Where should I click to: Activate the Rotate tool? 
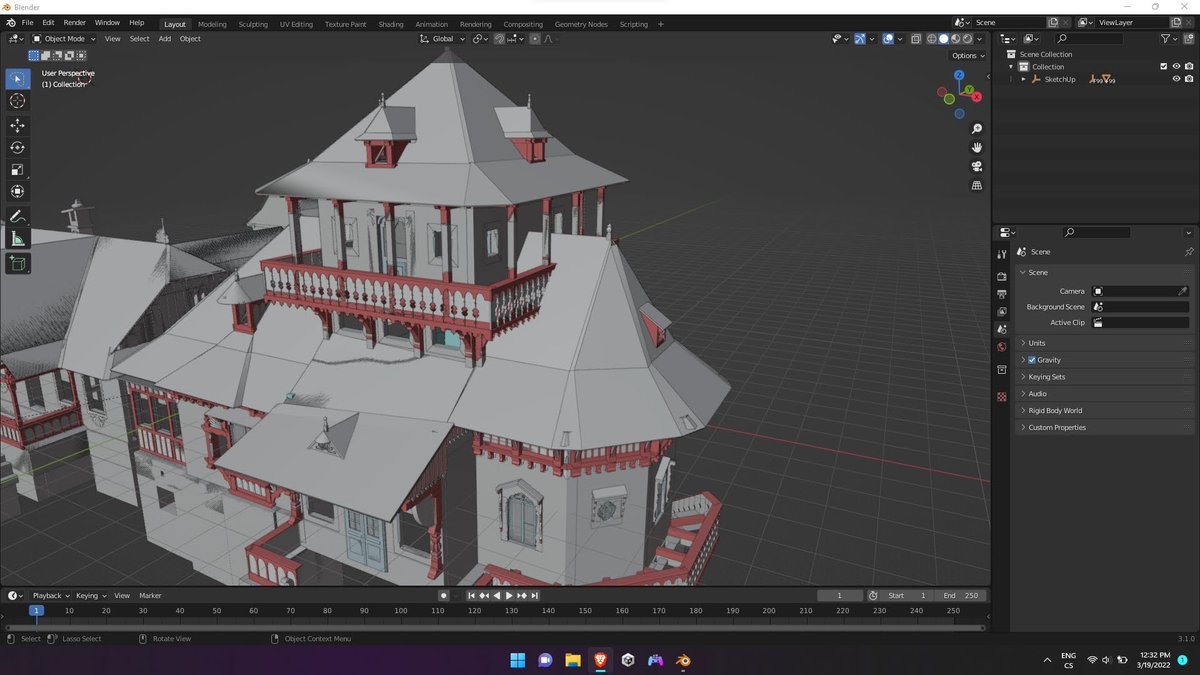point(18,147)
